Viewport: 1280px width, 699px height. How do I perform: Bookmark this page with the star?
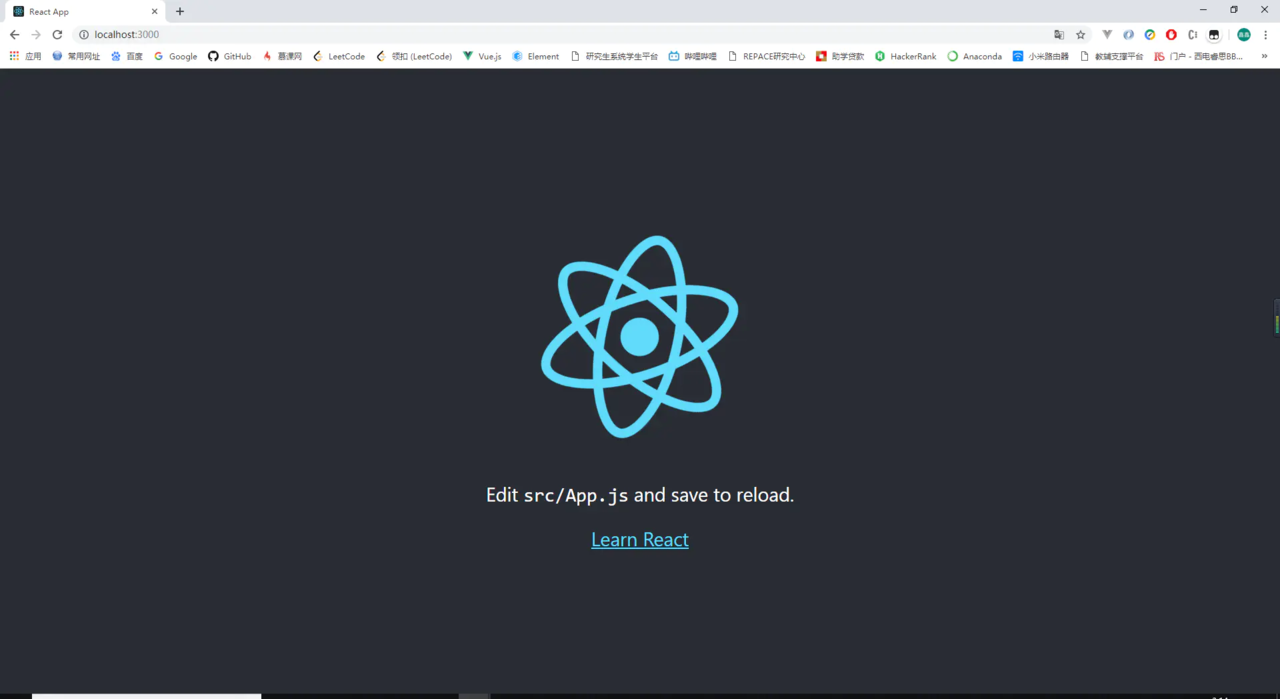[x=1080, y=34]
